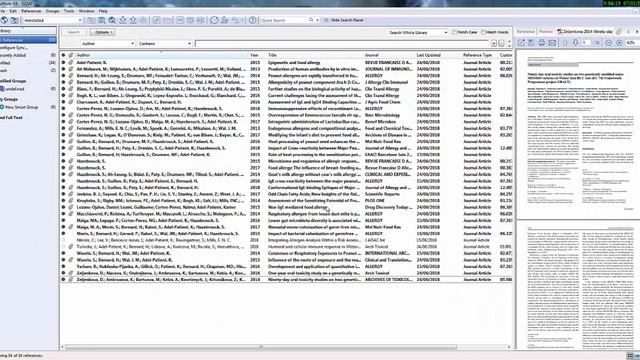The height and width of the screenshot is (360, 640).
Task: Open EndNote Help question-mark icon
Action: (253, 20)
